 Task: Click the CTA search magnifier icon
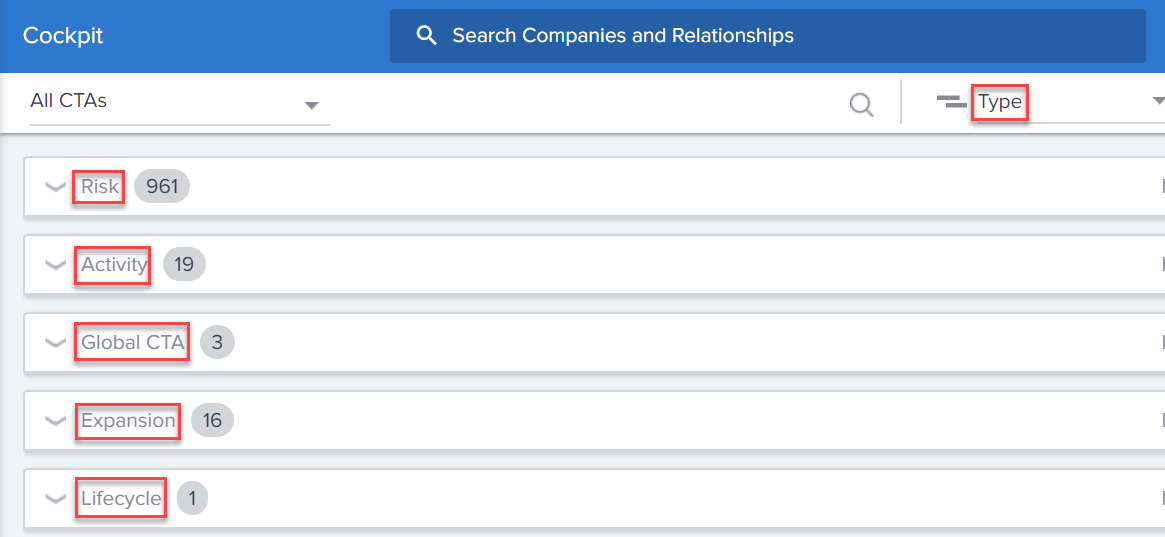pos(861,105)
